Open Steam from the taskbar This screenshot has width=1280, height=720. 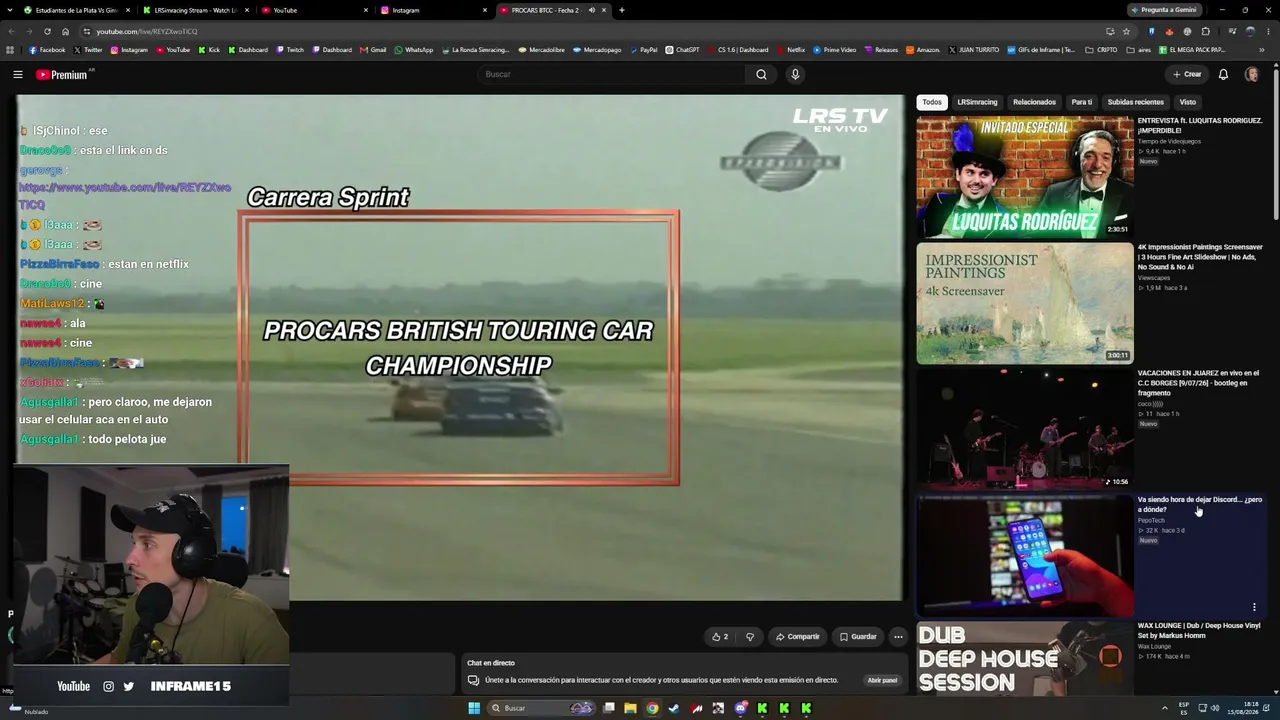(x=674, y=708)
